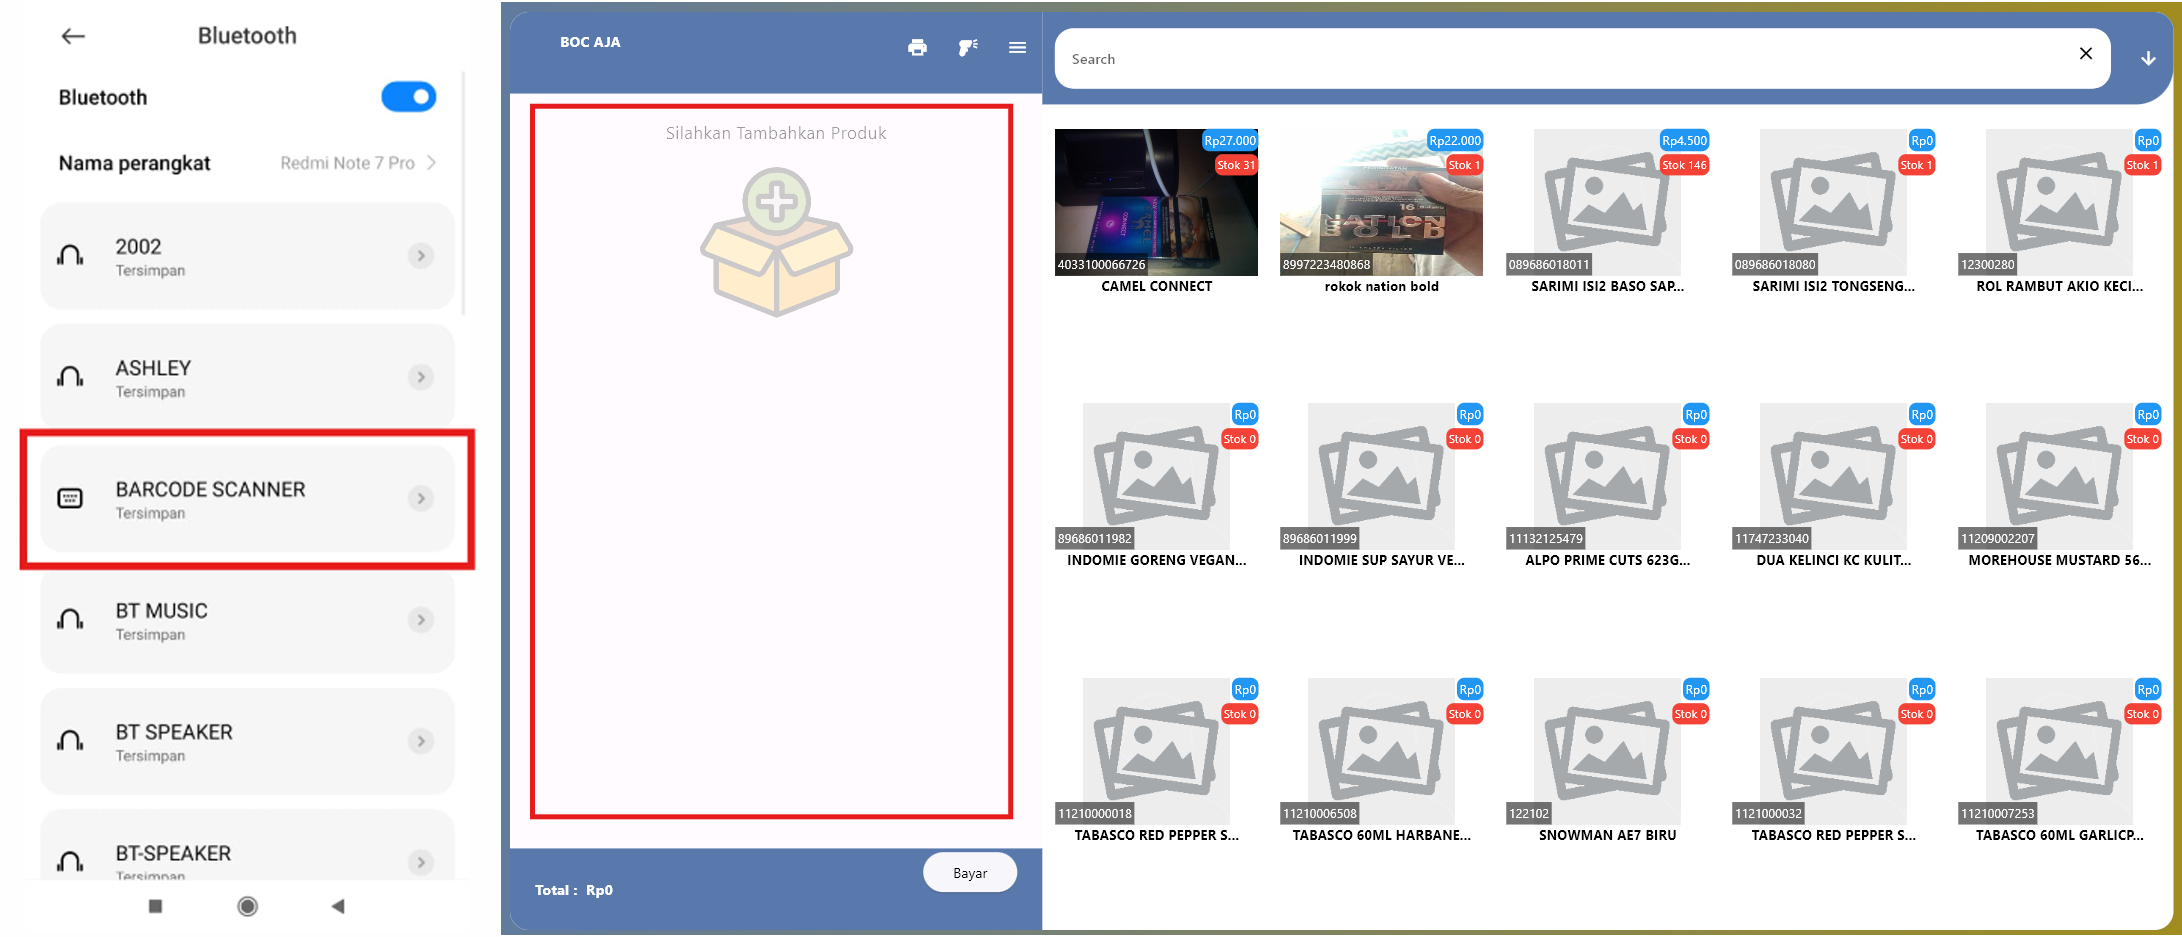Click the Stok 146 badge

point(1684,165)
